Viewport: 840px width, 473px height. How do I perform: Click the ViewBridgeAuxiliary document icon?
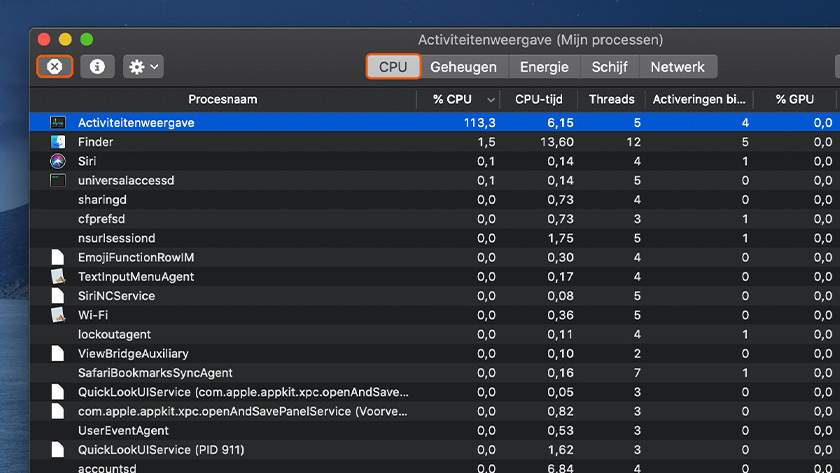[58, 354]
